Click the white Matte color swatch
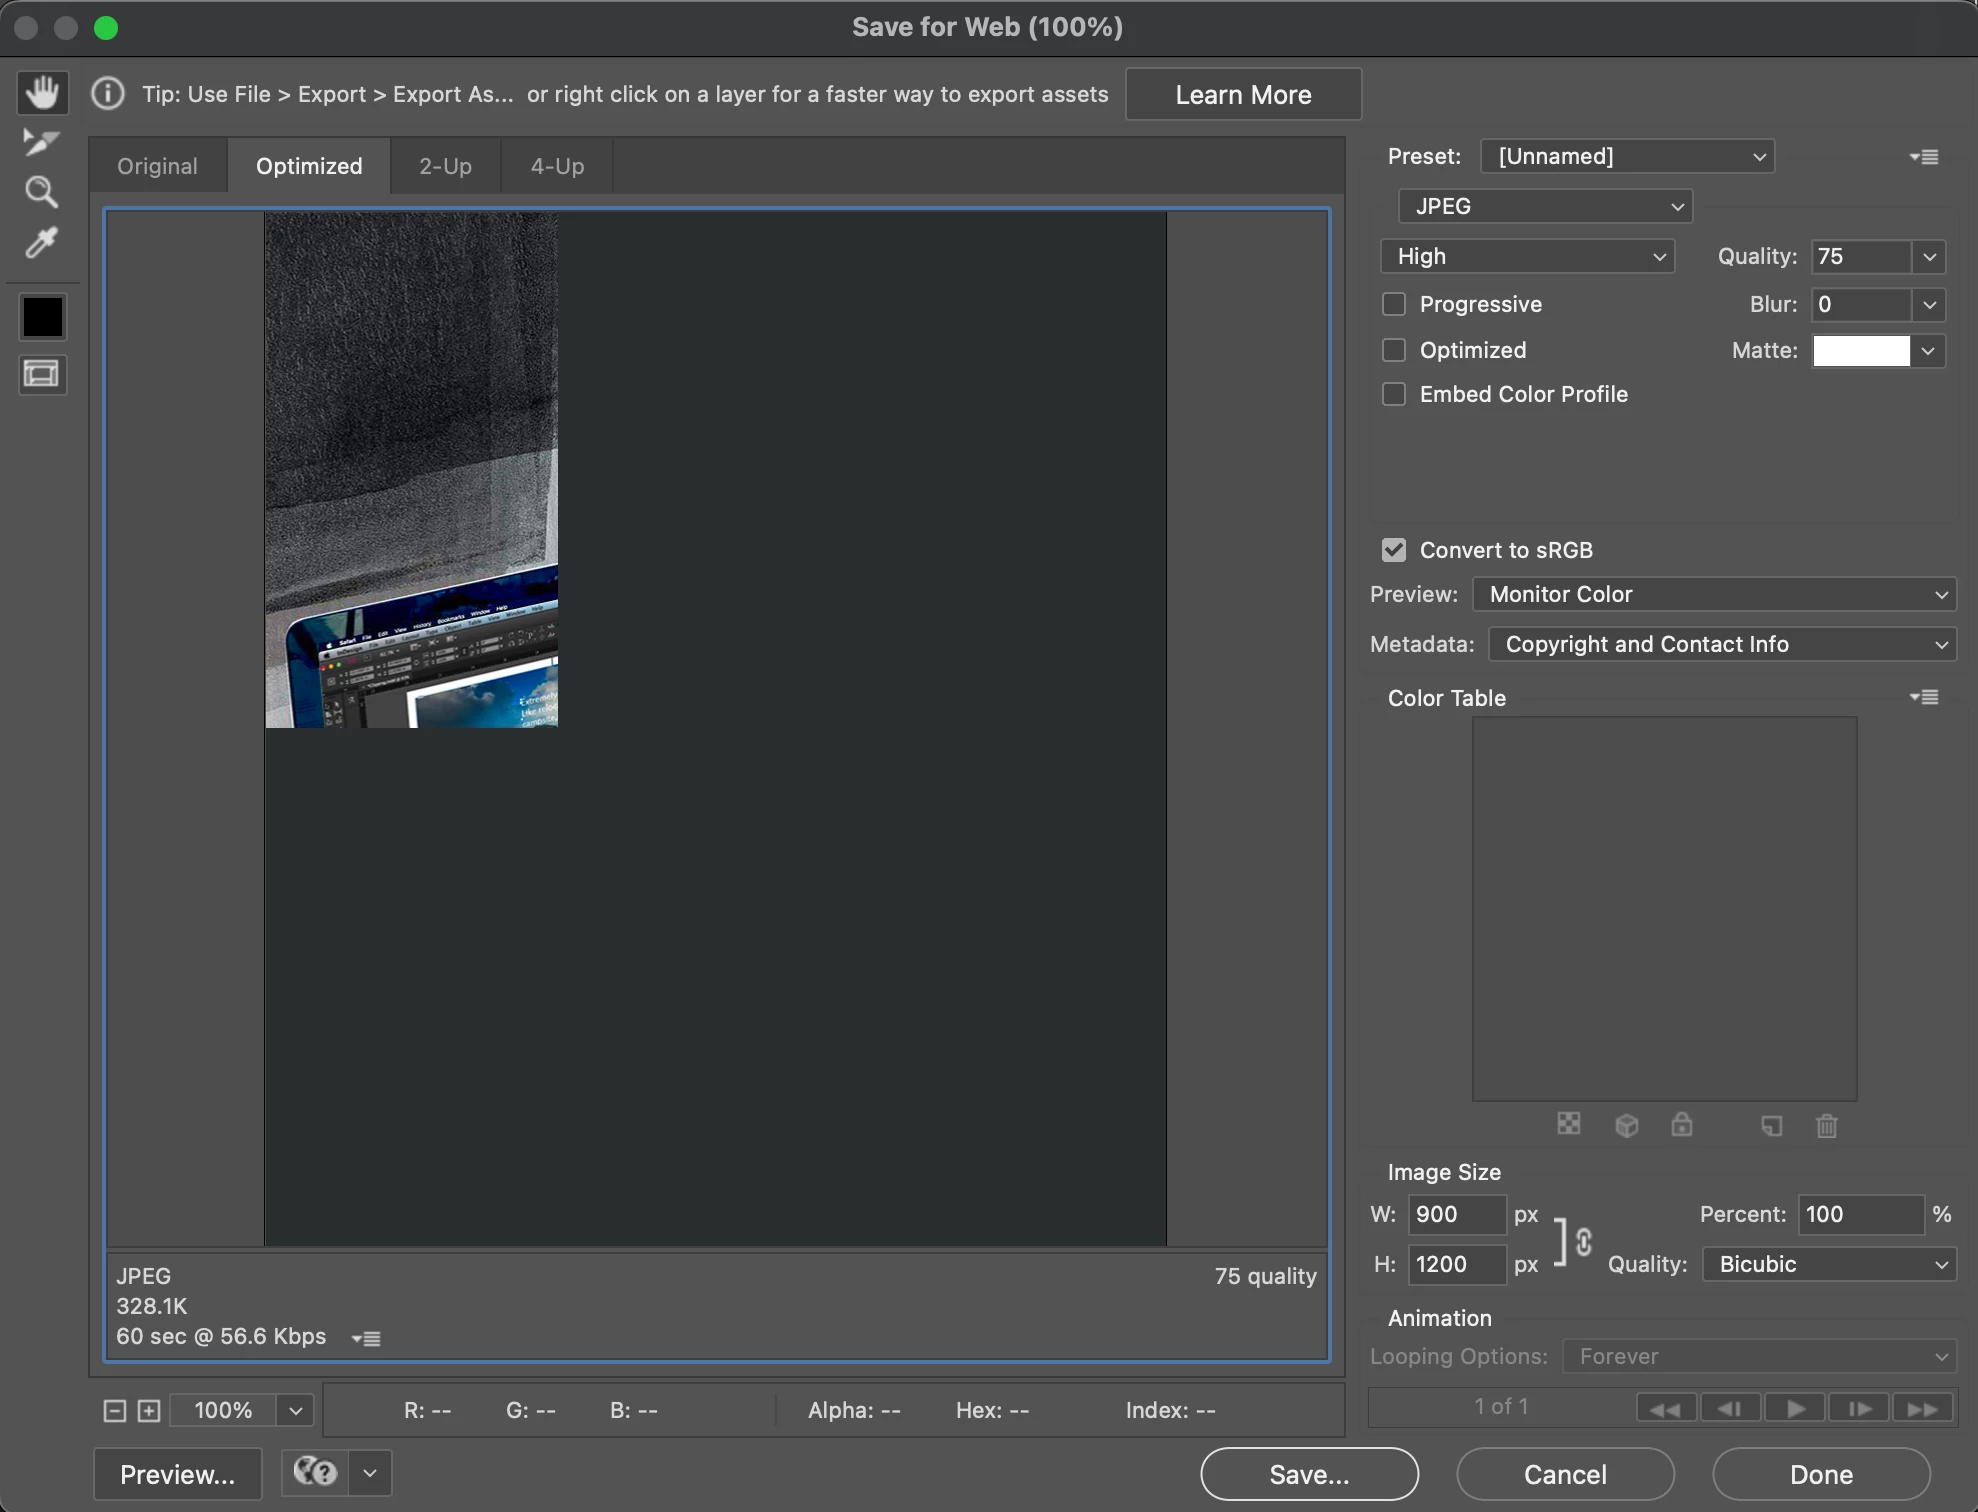The height and width of the screenshot is (1512, 1978). pyautogui.click(x=1861, y=351)
